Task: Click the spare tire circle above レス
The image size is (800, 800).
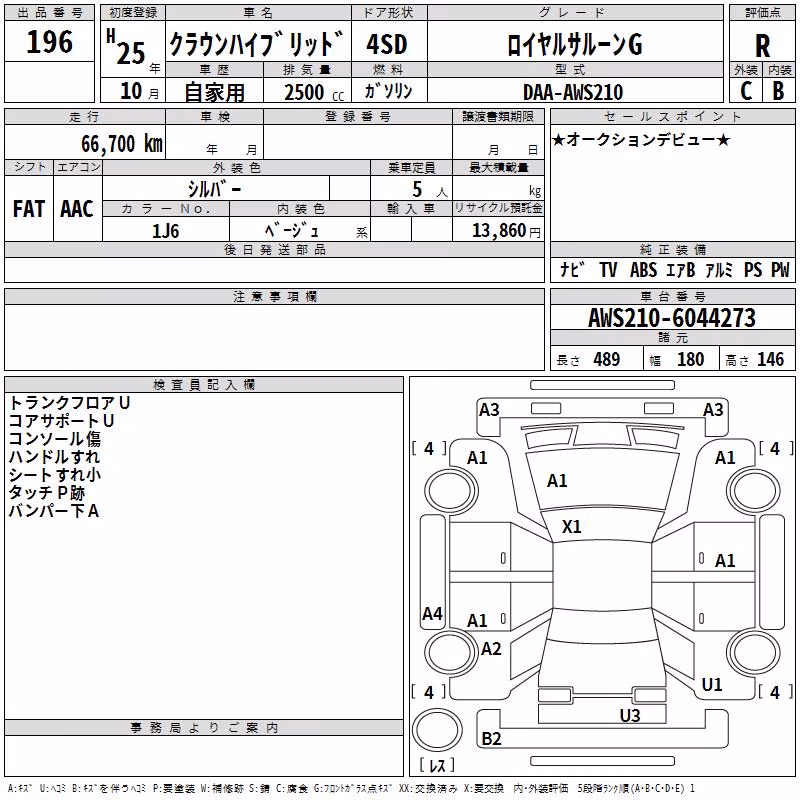Action: [x=437, y=730]
